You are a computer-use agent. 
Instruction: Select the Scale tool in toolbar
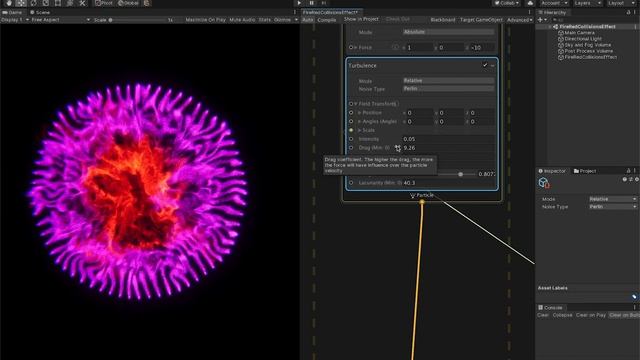pos(46,3)
